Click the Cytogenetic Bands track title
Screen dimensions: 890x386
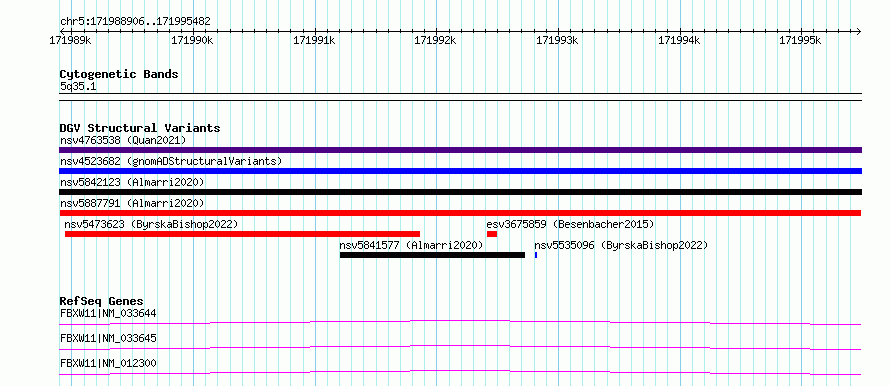[119, 74]
